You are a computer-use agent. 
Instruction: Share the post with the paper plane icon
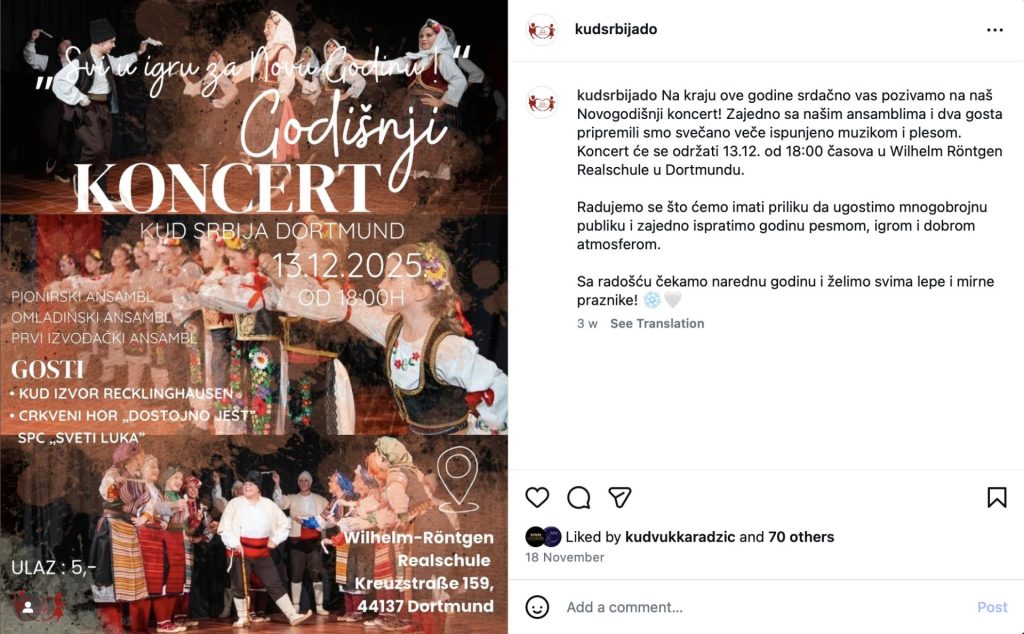coord(619,498)
